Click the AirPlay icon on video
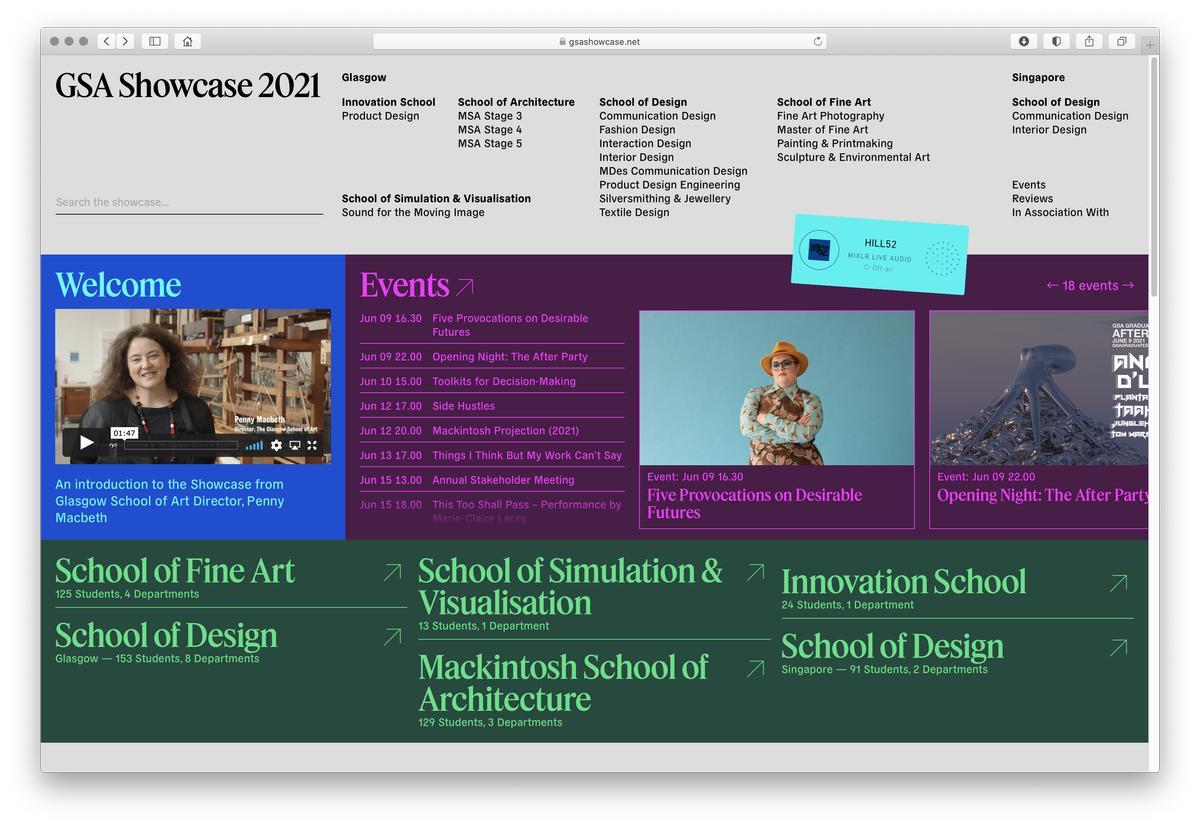 tap(294, 445)
